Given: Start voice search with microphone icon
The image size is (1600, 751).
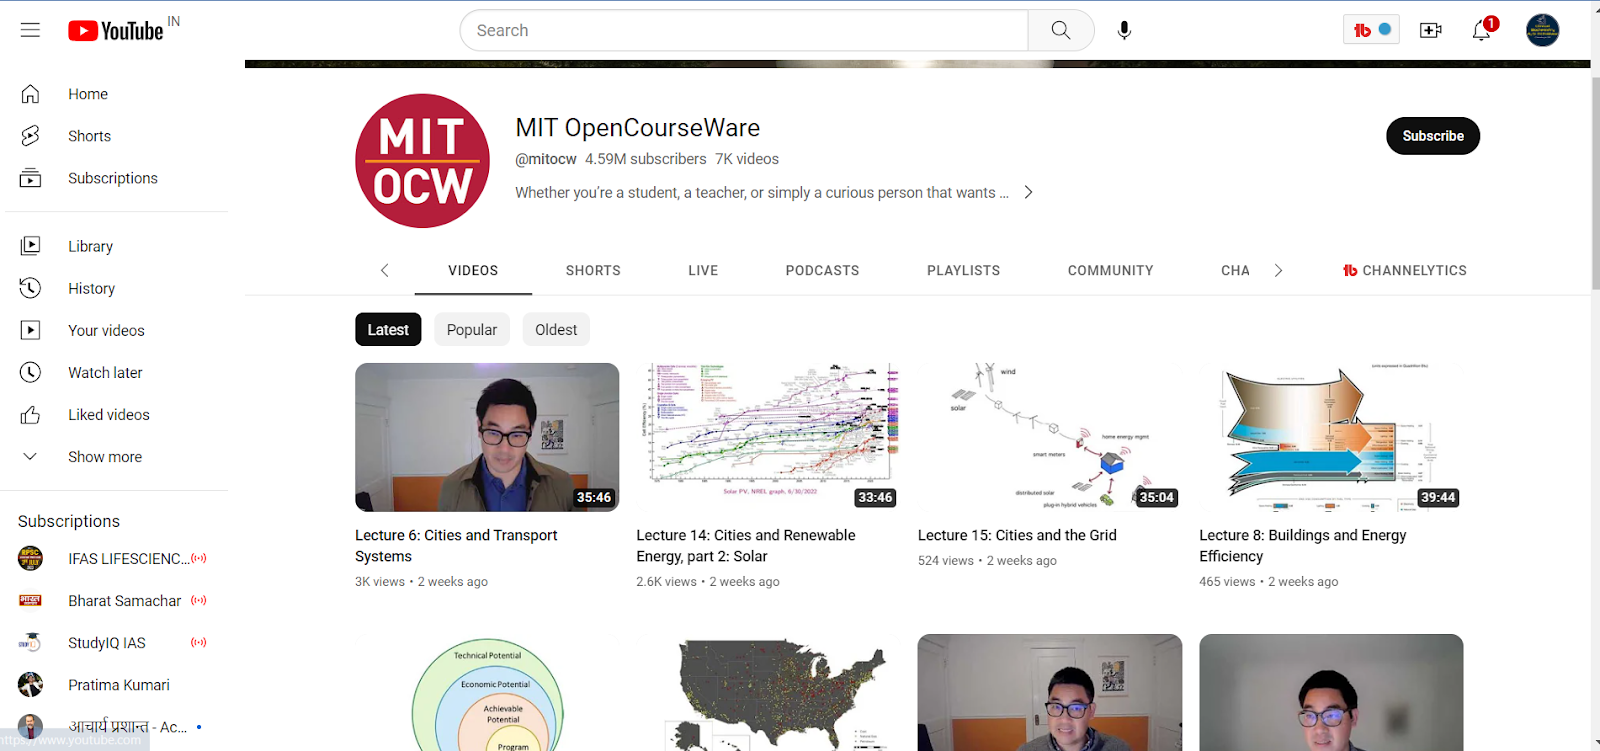Looking at the screenshot, I should tap(1124, 30).
